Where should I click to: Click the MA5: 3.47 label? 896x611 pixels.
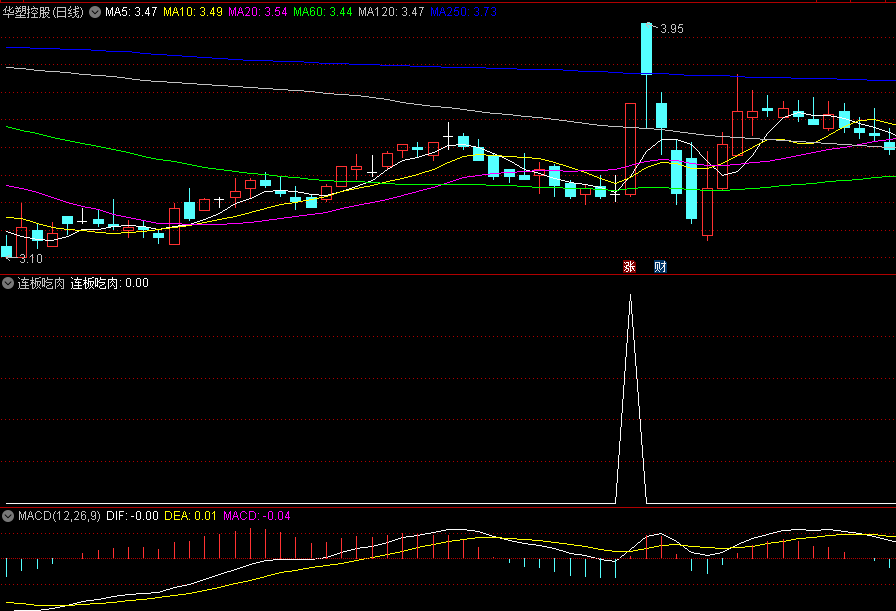131,12
